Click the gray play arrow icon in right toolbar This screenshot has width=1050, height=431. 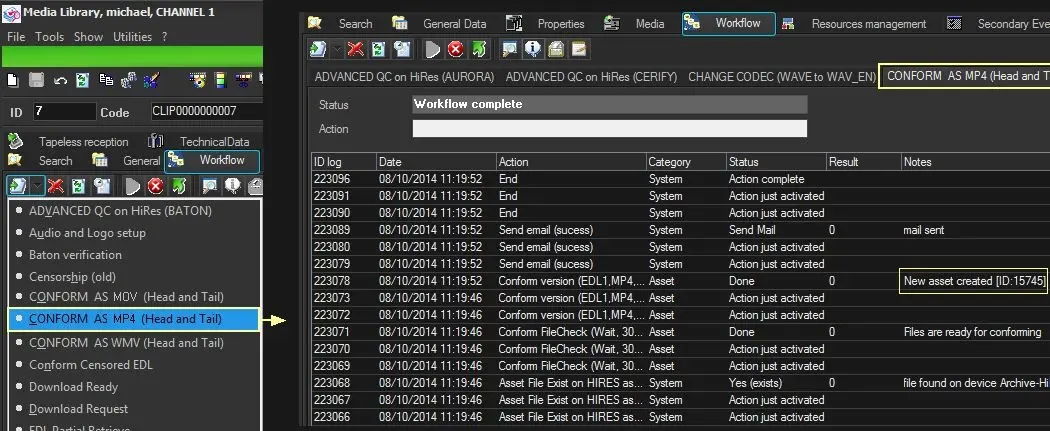tap(433, 49)
